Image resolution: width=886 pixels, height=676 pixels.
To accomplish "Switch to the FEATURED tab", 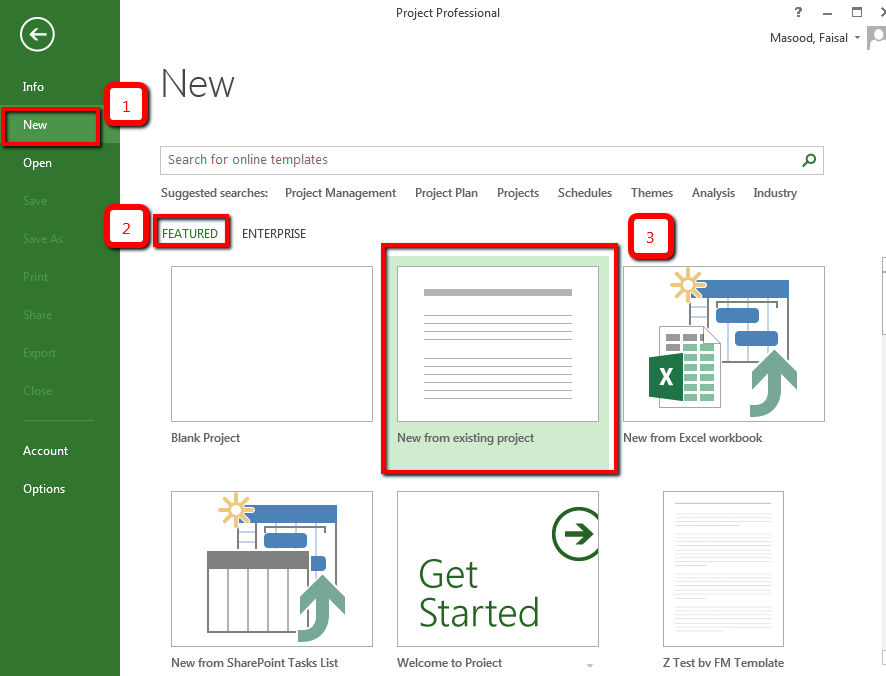I will [190, 233].
